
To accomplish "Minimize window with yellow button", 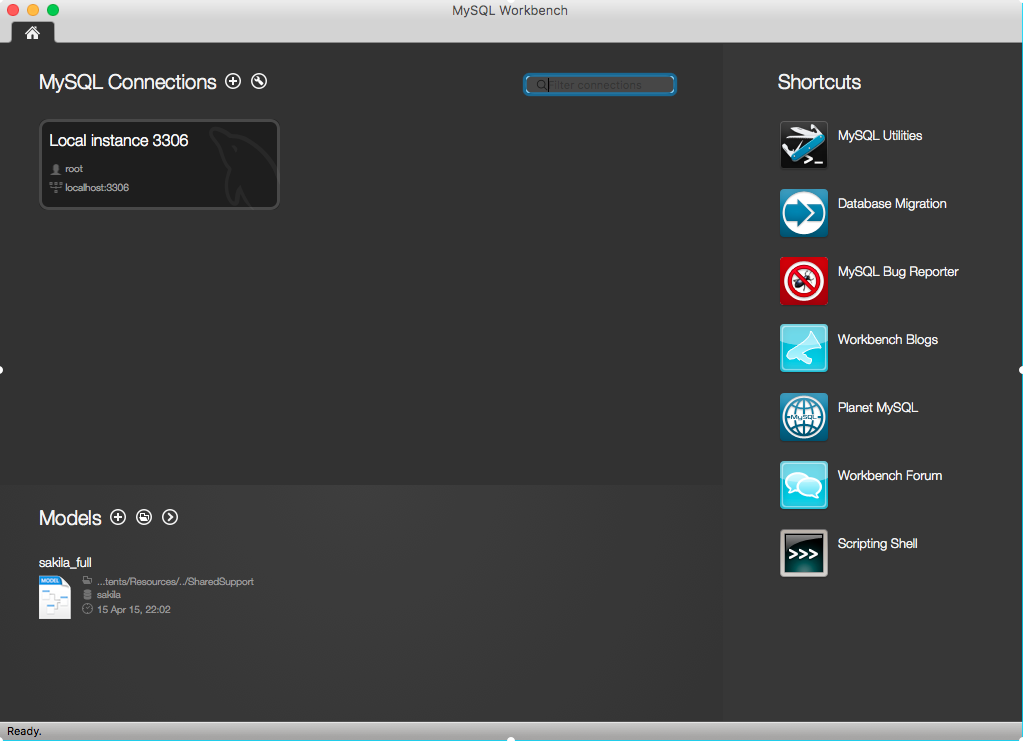I will pos(33,10).
